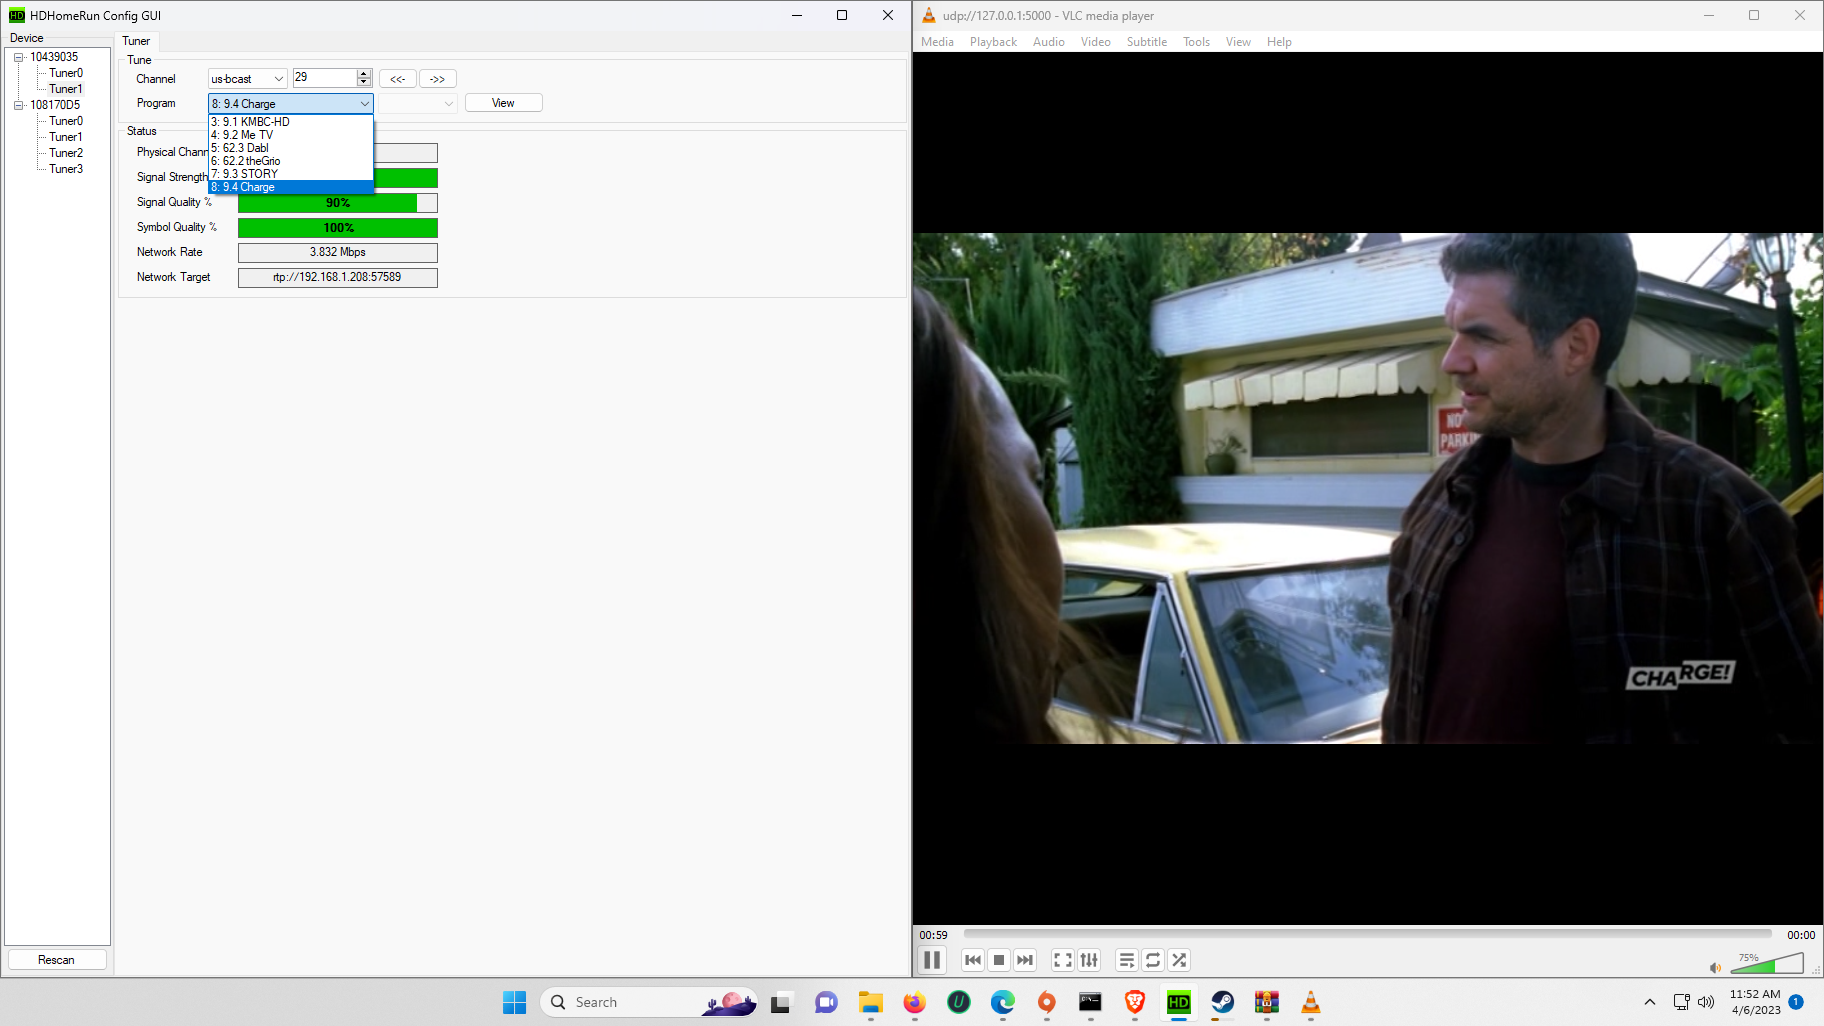This screenshot has height=1026, width=1824.
Task: Open the us-bcast channel map dropdown
Action: pyautogui.click(x=247, y=79)
